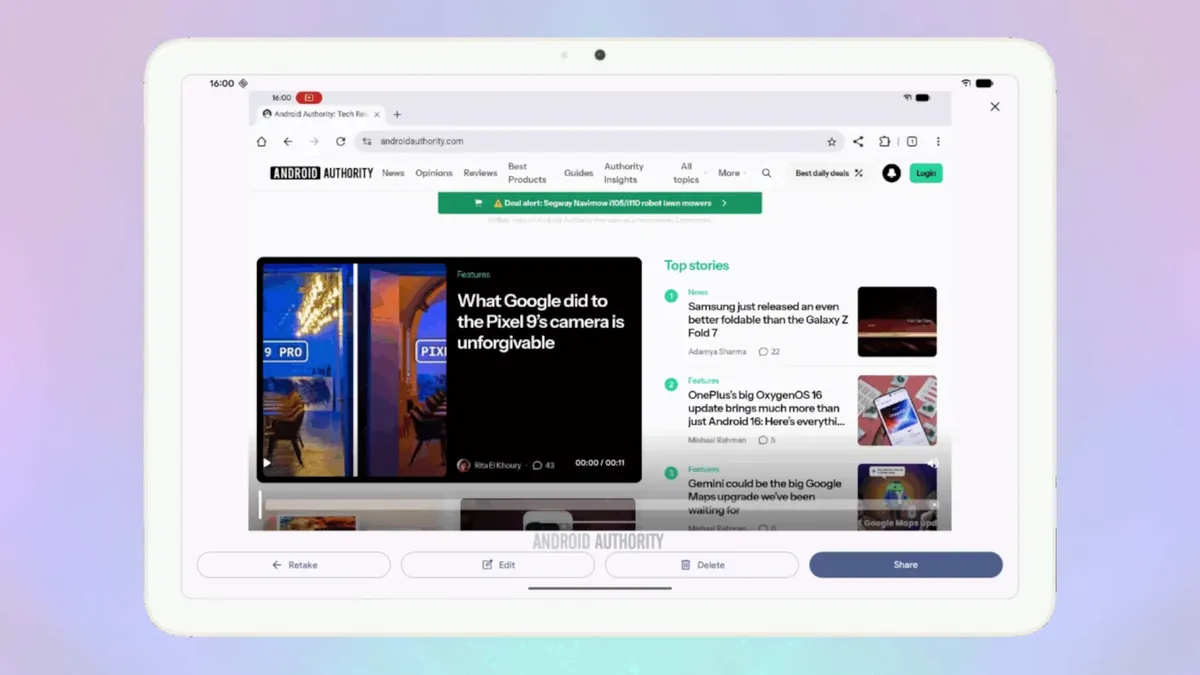Open the Reviews menu item
Screen dimensions: 1200x675
480,173
